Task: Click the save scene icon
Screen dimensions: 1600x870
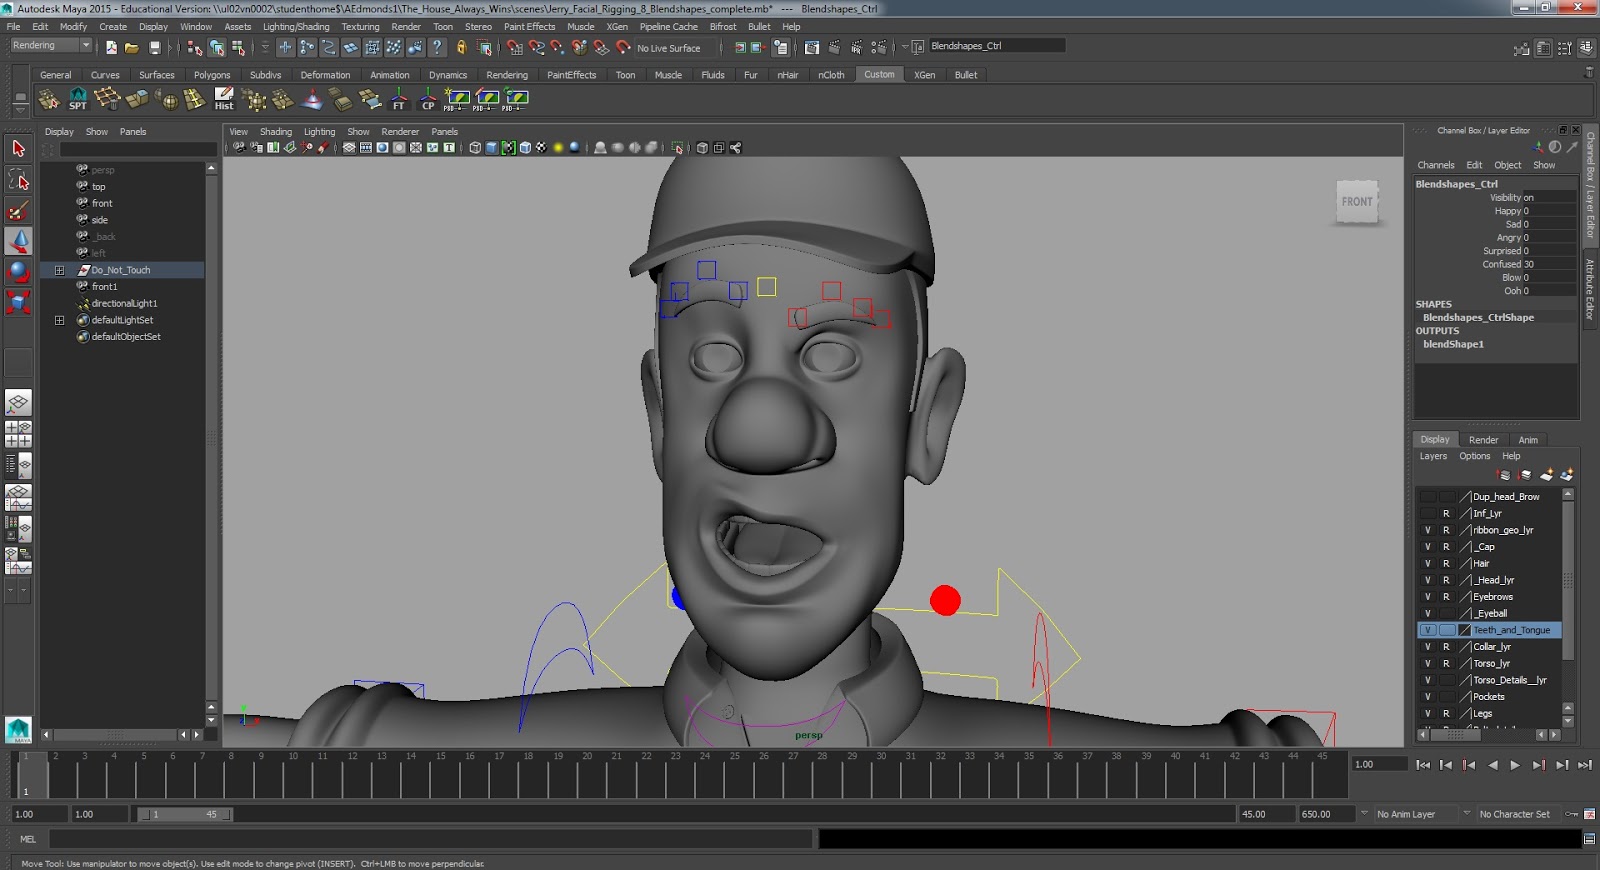Action: pos(155,48)
